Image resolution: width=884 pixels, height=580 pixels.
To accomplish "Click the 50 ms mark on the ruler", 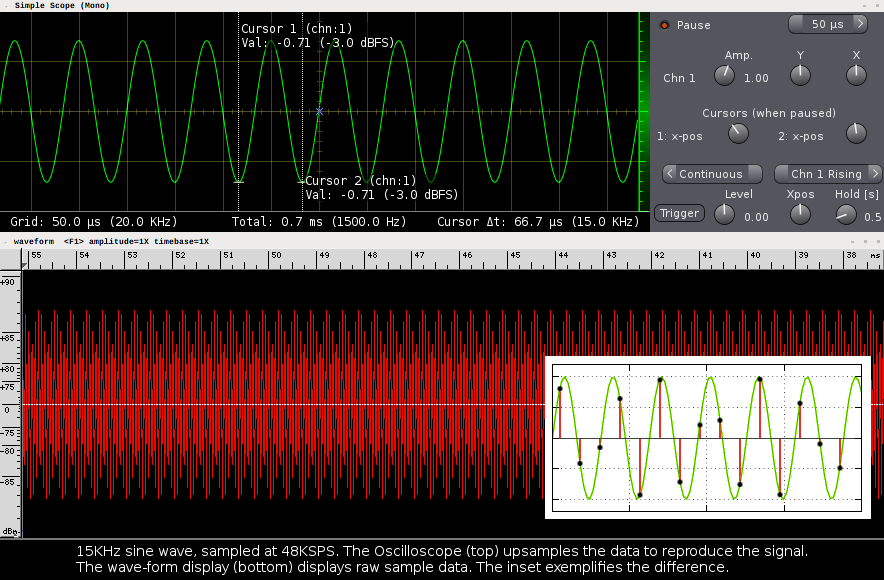I will (276, 255).
